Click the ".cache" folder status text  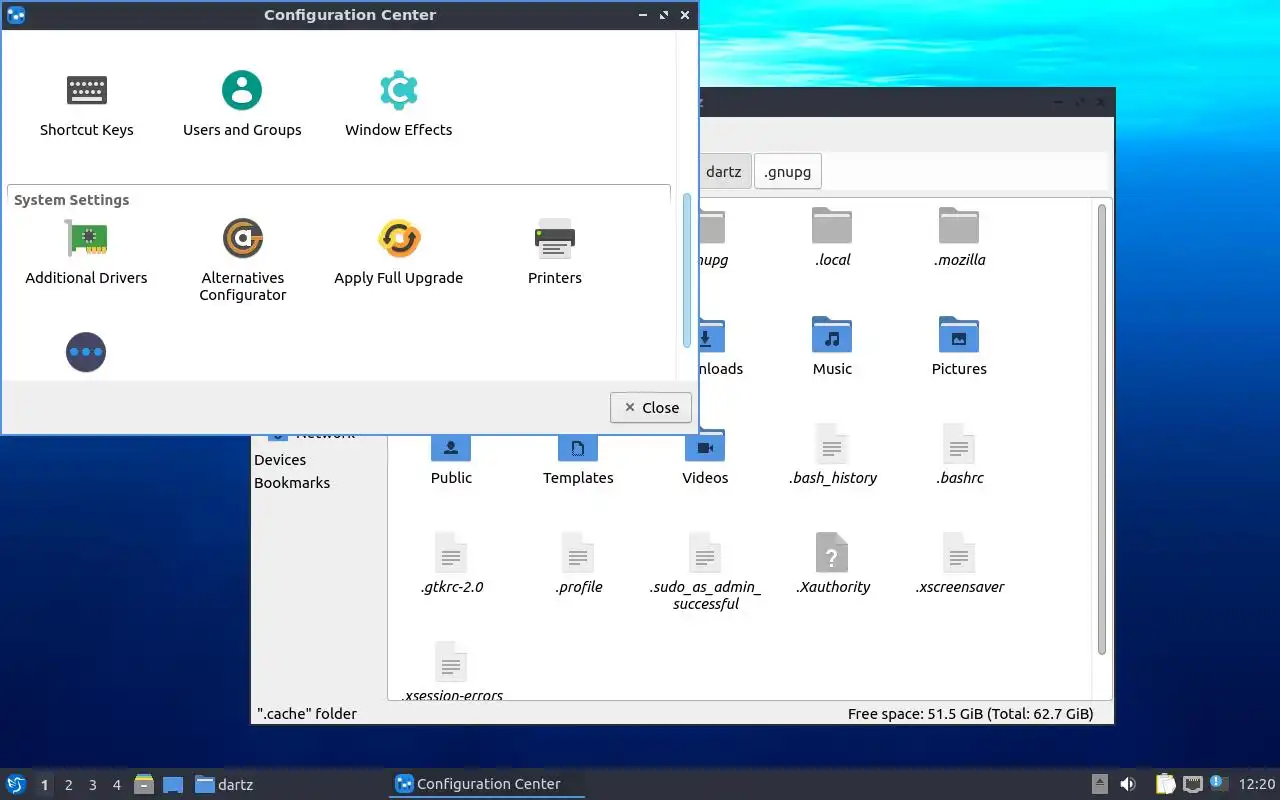pyautogui.click(x=307, y=714)
